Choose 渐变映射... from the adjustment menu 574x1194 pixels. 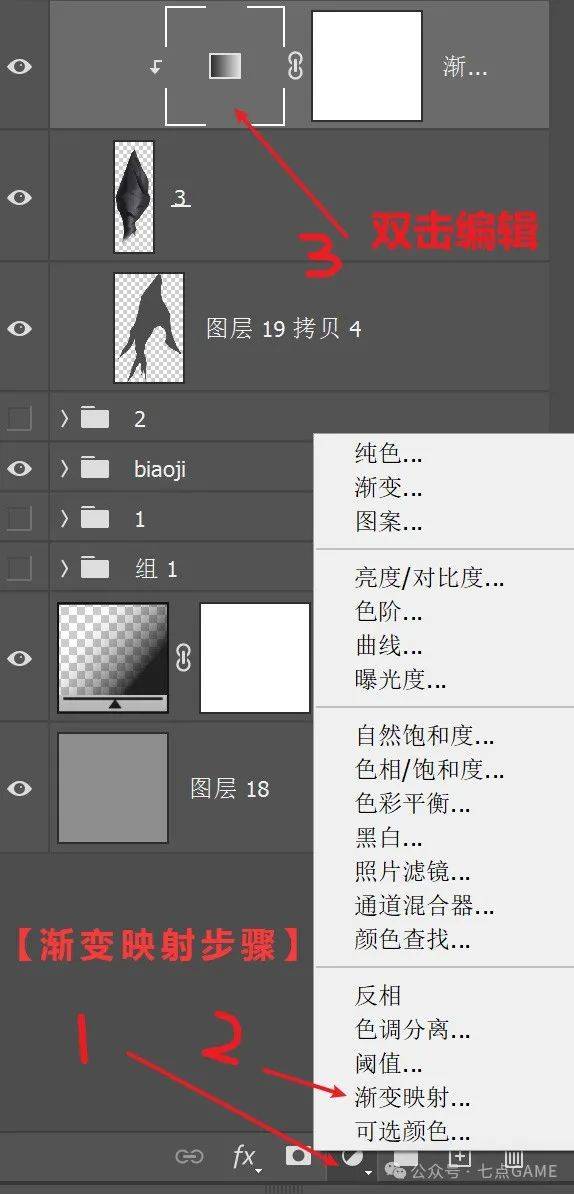[412, 1097]
